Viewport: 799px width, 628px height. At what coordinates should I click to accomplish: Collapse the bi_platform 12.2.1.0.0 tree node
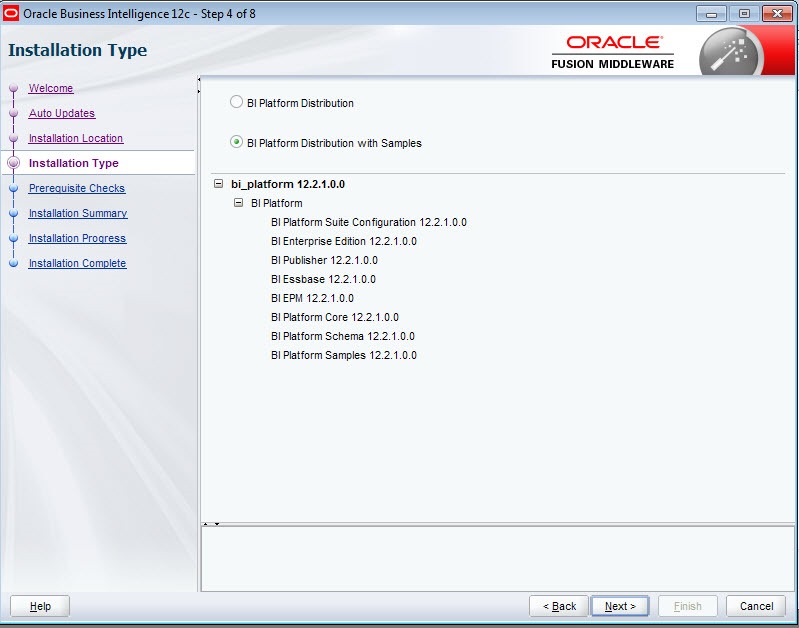click(219, 184)
